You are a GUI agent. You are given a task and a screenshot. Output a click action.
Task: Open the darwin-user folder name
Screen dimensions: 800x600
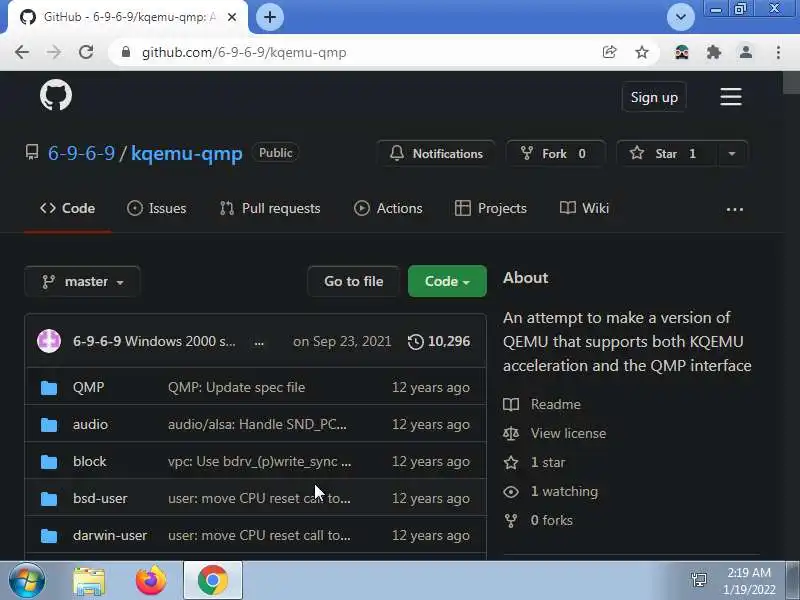pyautogui.click(x=110, y=535)
